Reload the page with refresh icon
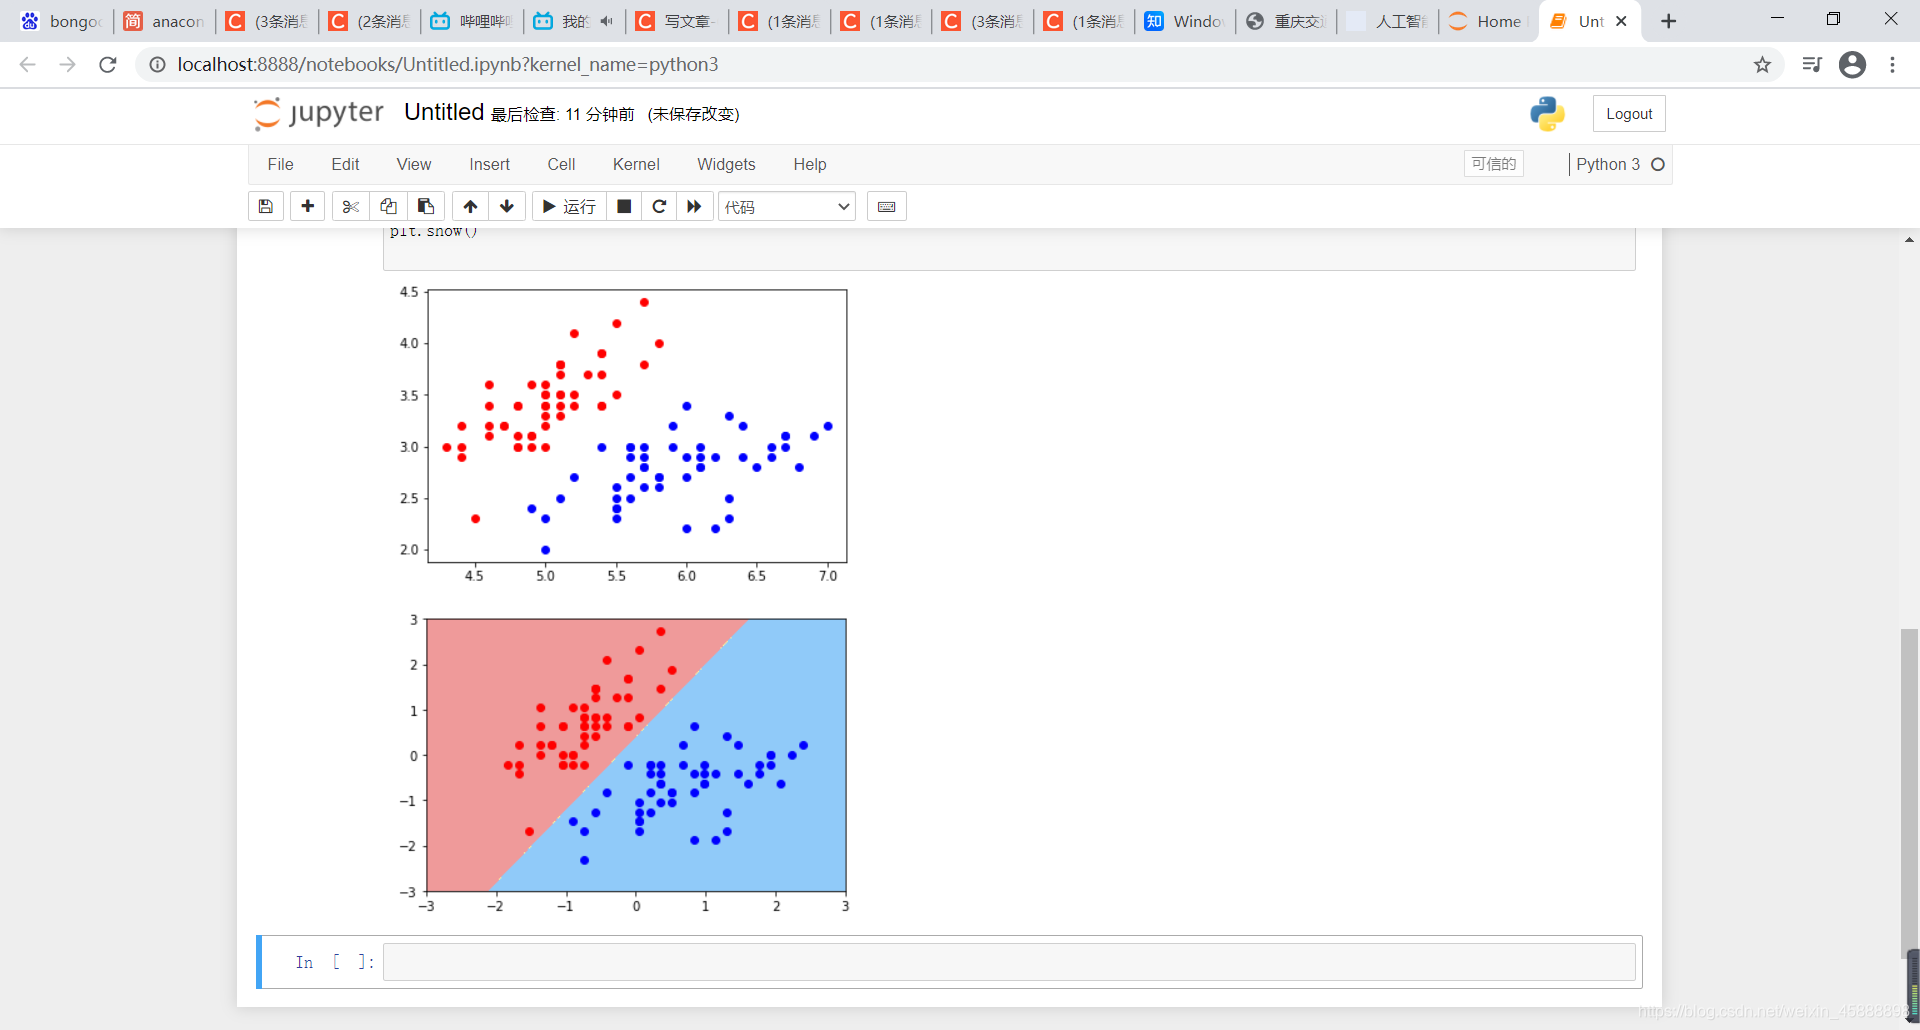Screen dimensions: 1920x1030 coord(108,65)
